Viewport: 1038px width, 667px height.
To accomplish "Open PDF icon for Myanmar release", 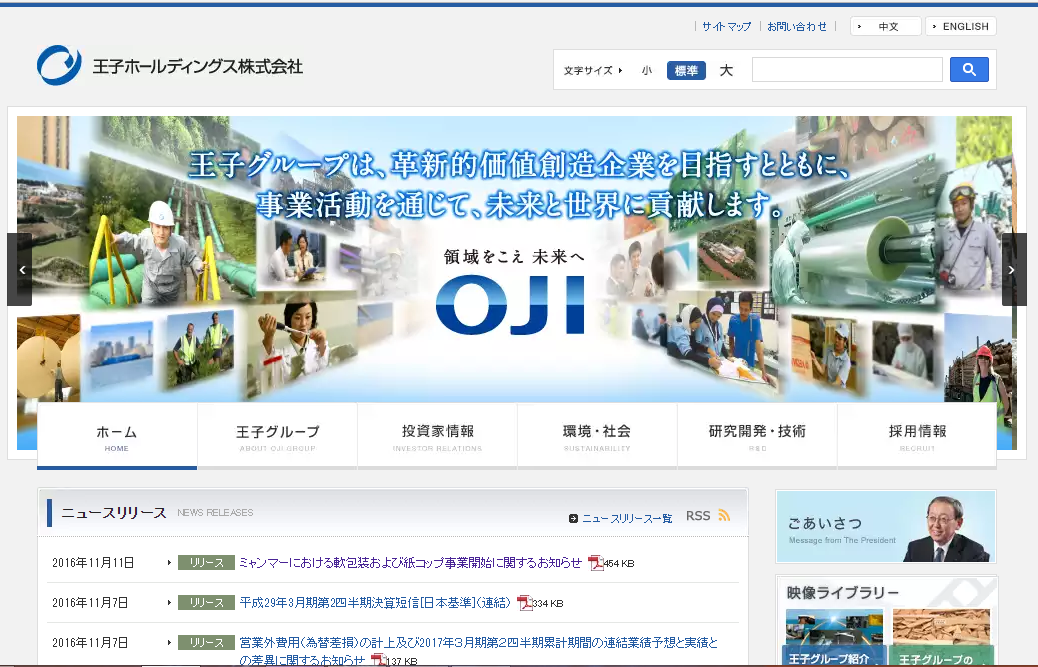I will 595,563.
